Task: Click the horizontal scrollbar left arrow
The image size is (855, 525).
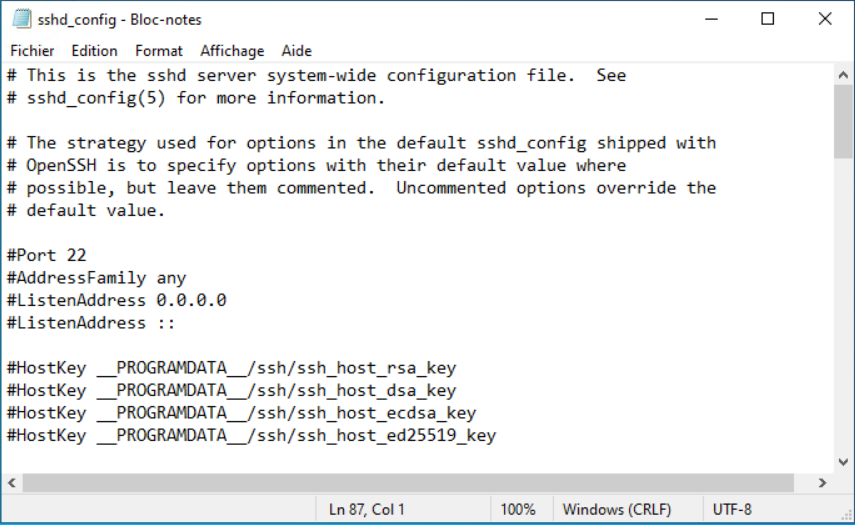Action: coord(12,483)
